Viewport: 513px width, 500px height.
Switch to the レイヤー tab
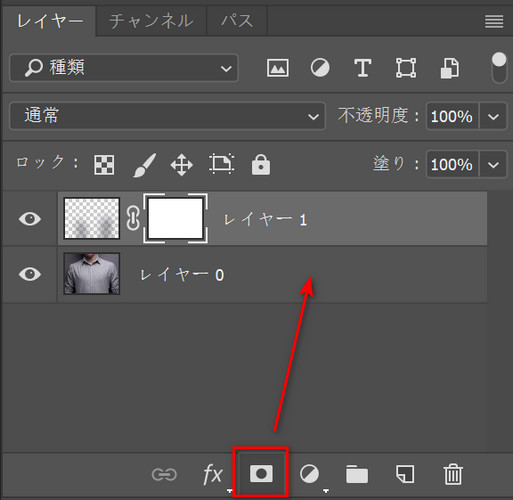tap(50, 21)
